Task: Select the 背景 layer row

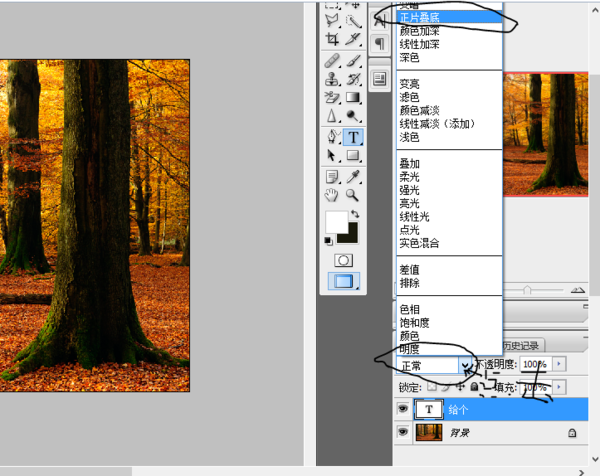Action: tap(491, 433)
